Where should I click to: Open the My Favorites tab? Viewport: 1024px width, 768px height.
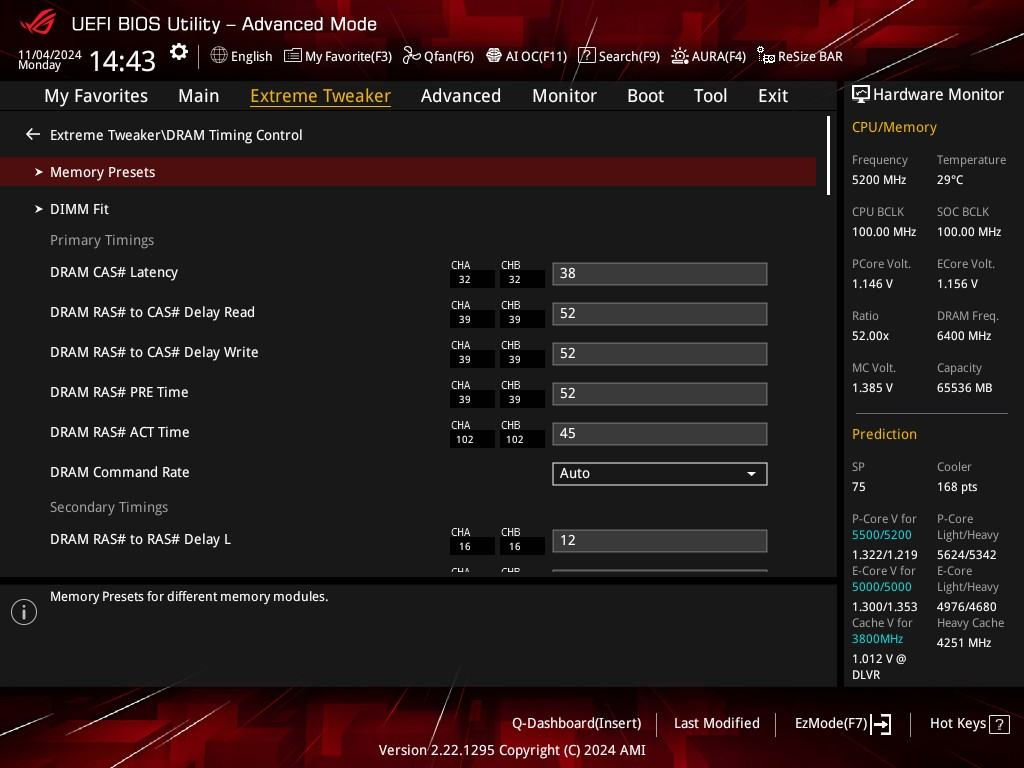tap(96, 95)
